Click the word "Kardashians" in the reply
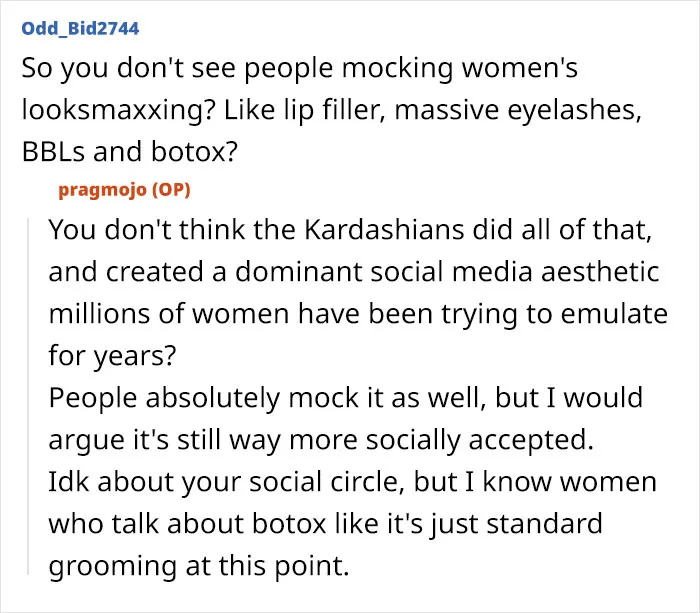 click(384, 229)
